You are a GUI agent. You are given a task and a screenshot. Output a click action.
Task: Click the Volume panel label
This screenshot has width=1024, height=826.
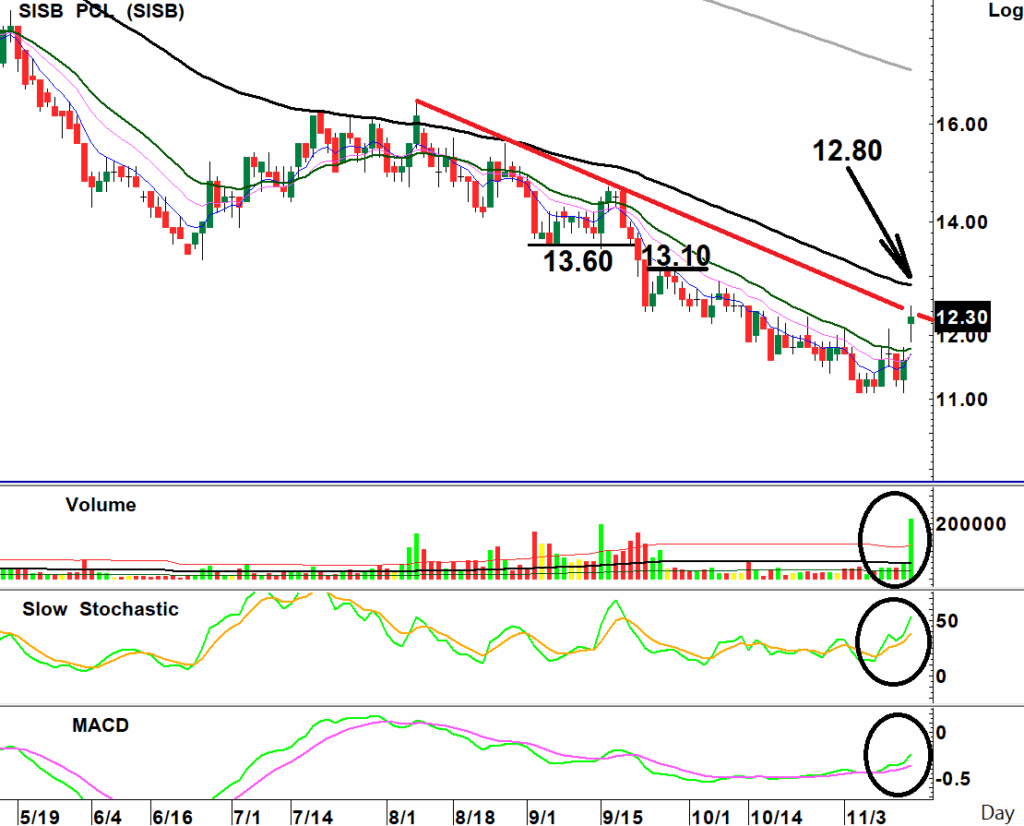[100, 505]
